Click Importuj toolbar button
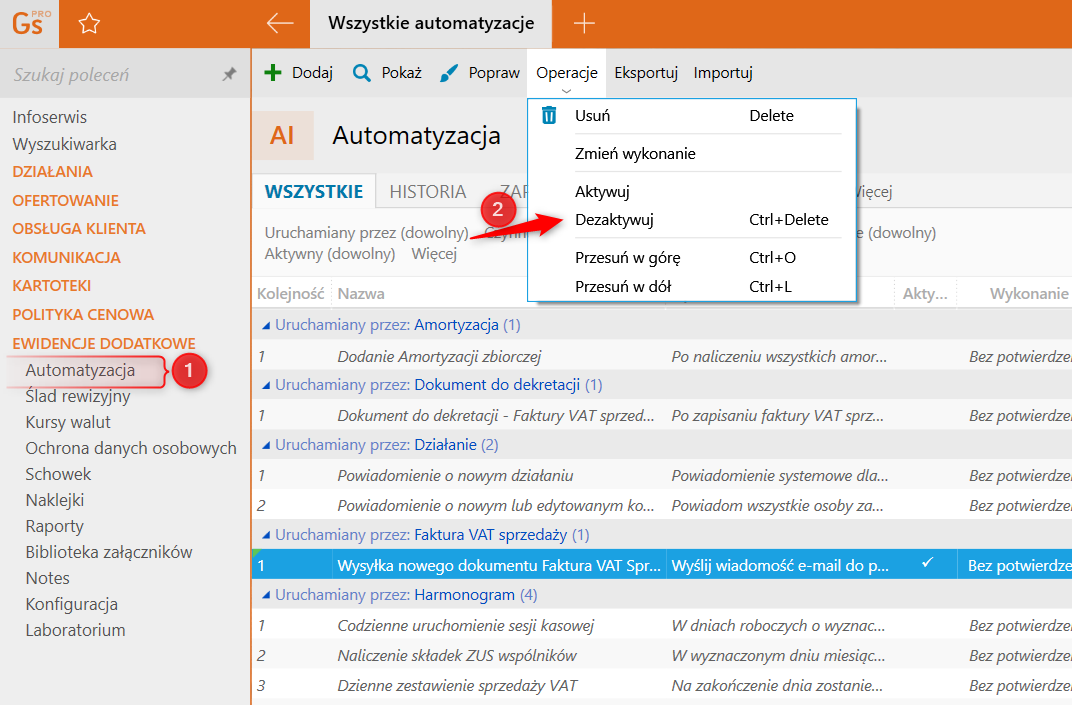The width and height of the screenshot is (1072, 705). point(723,72)
